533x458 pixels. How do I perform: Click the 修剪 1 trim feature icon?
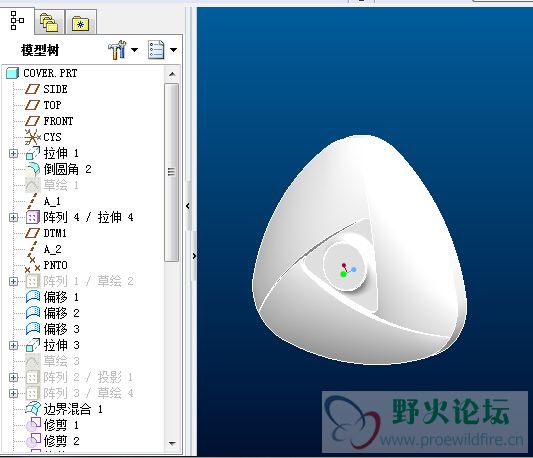tap(33, 425)
